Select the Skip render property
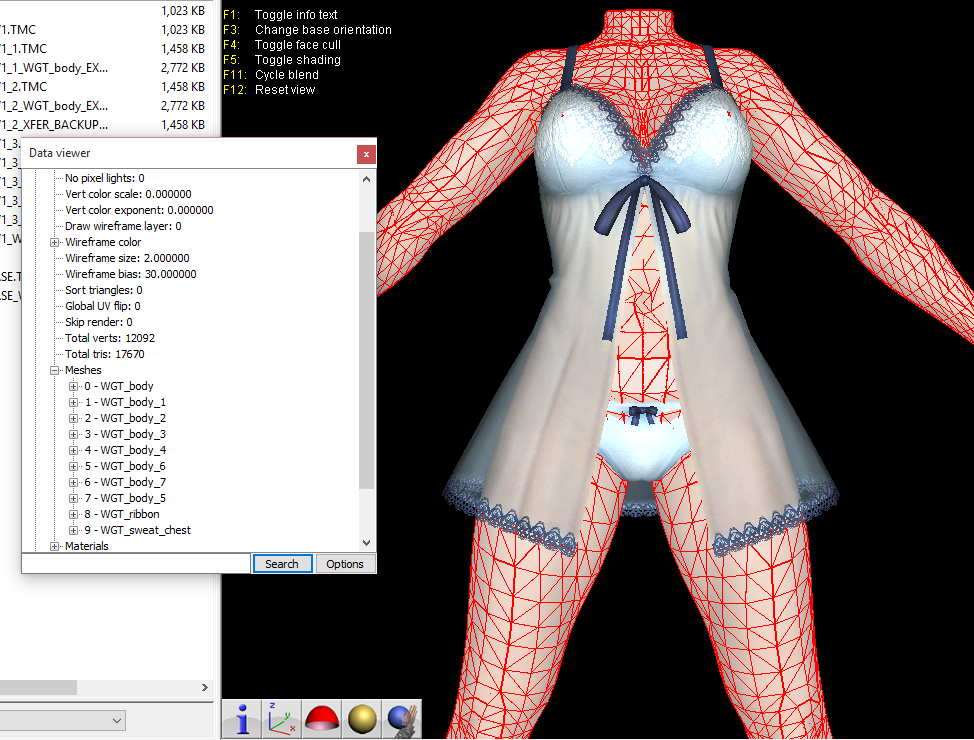 [98, 322]
